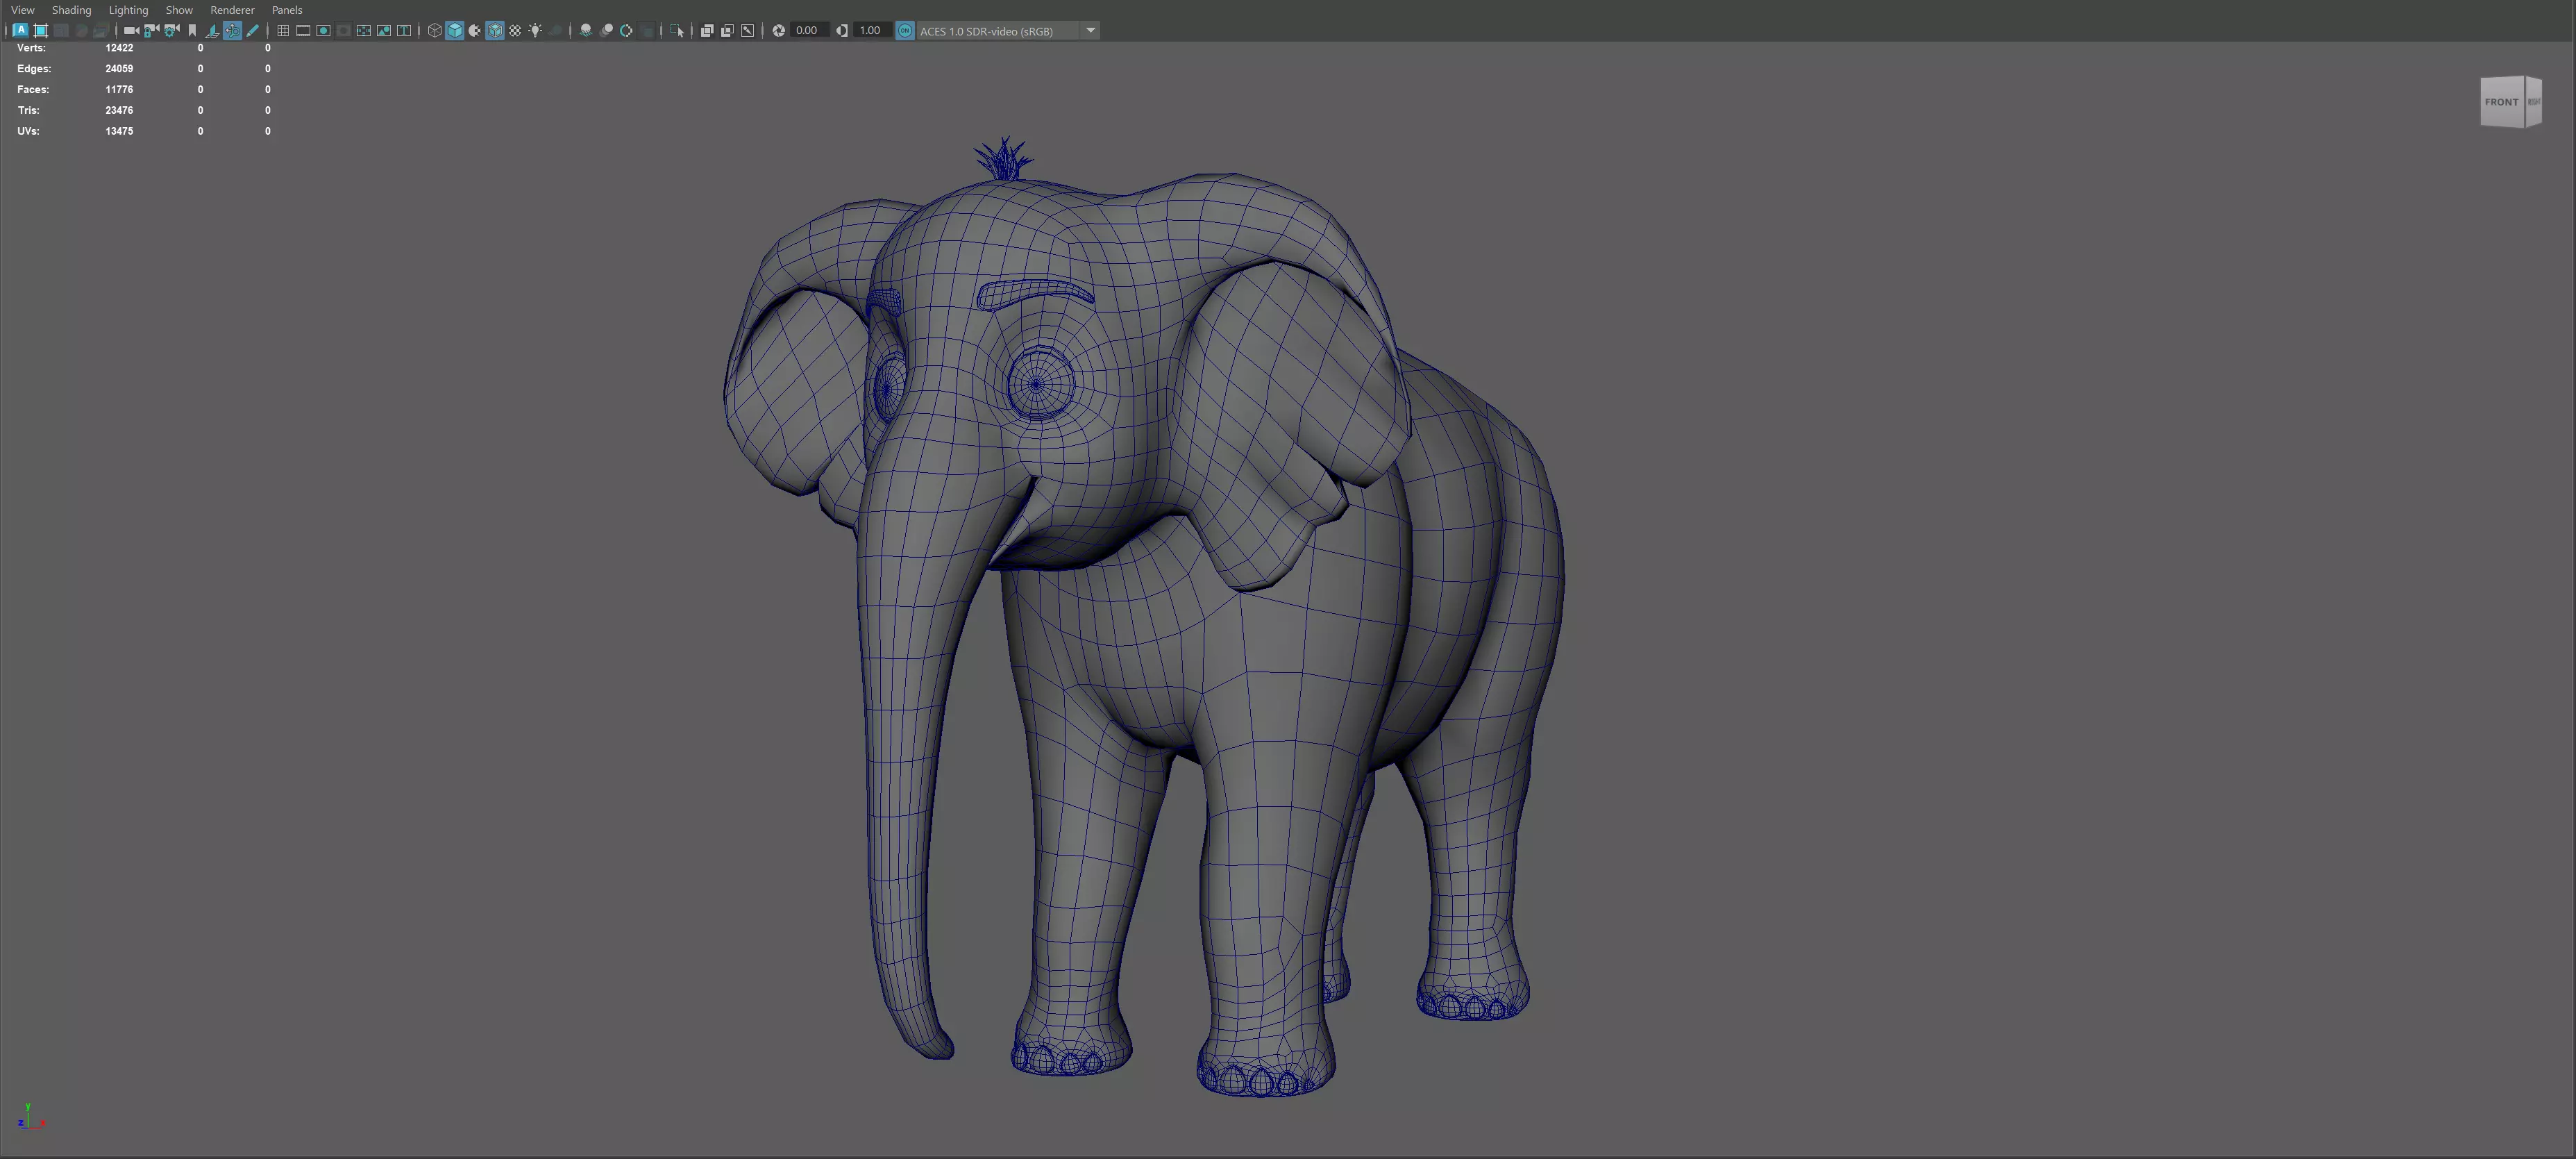
Task: Toggle Smooth Shade All cube icon
Action: pyautogui.click(x=455, y=31)
